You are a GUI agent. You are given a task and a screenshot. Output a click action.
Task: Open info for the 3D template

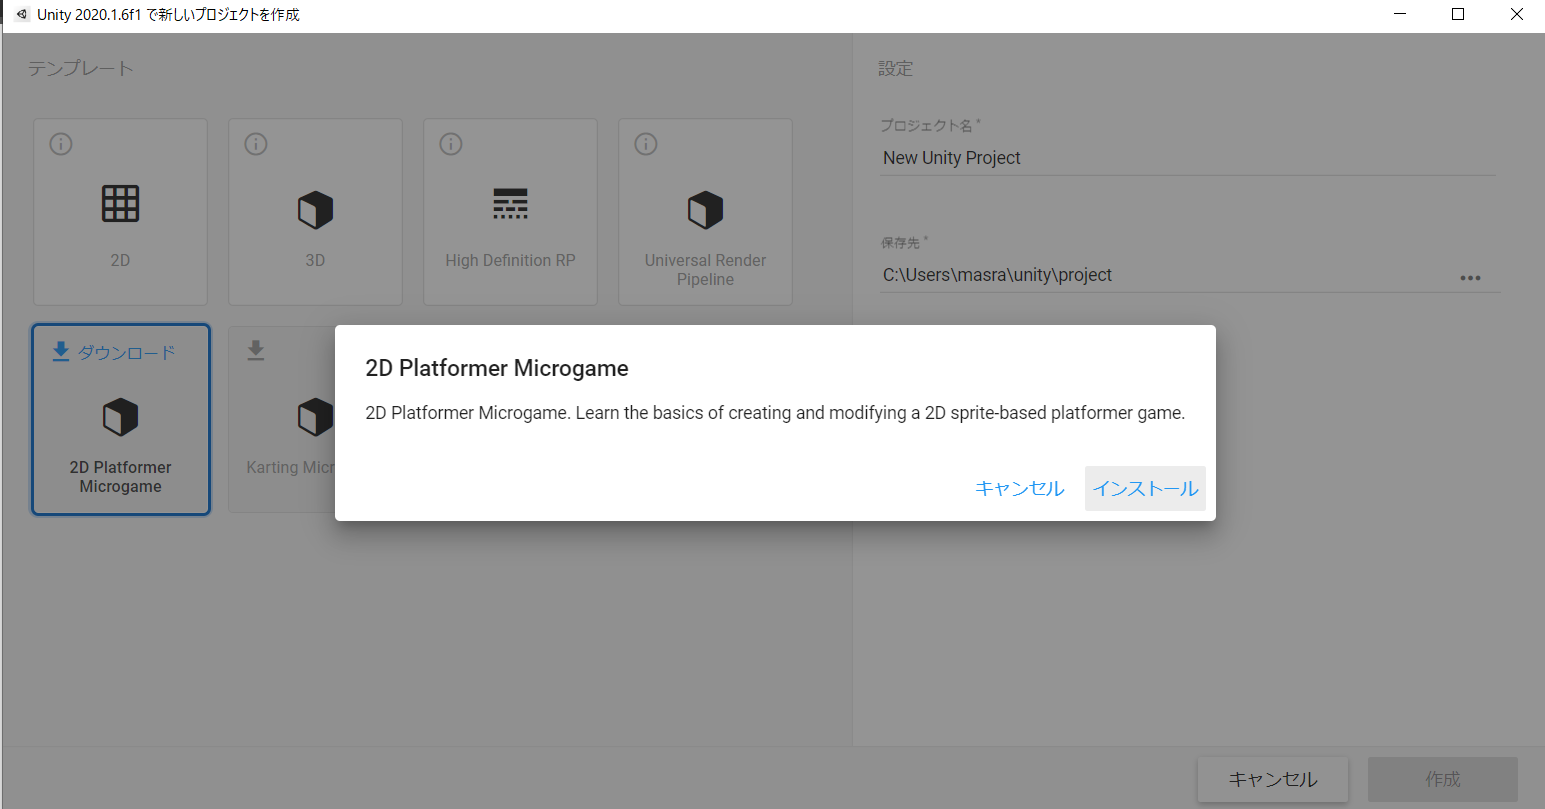256,144
